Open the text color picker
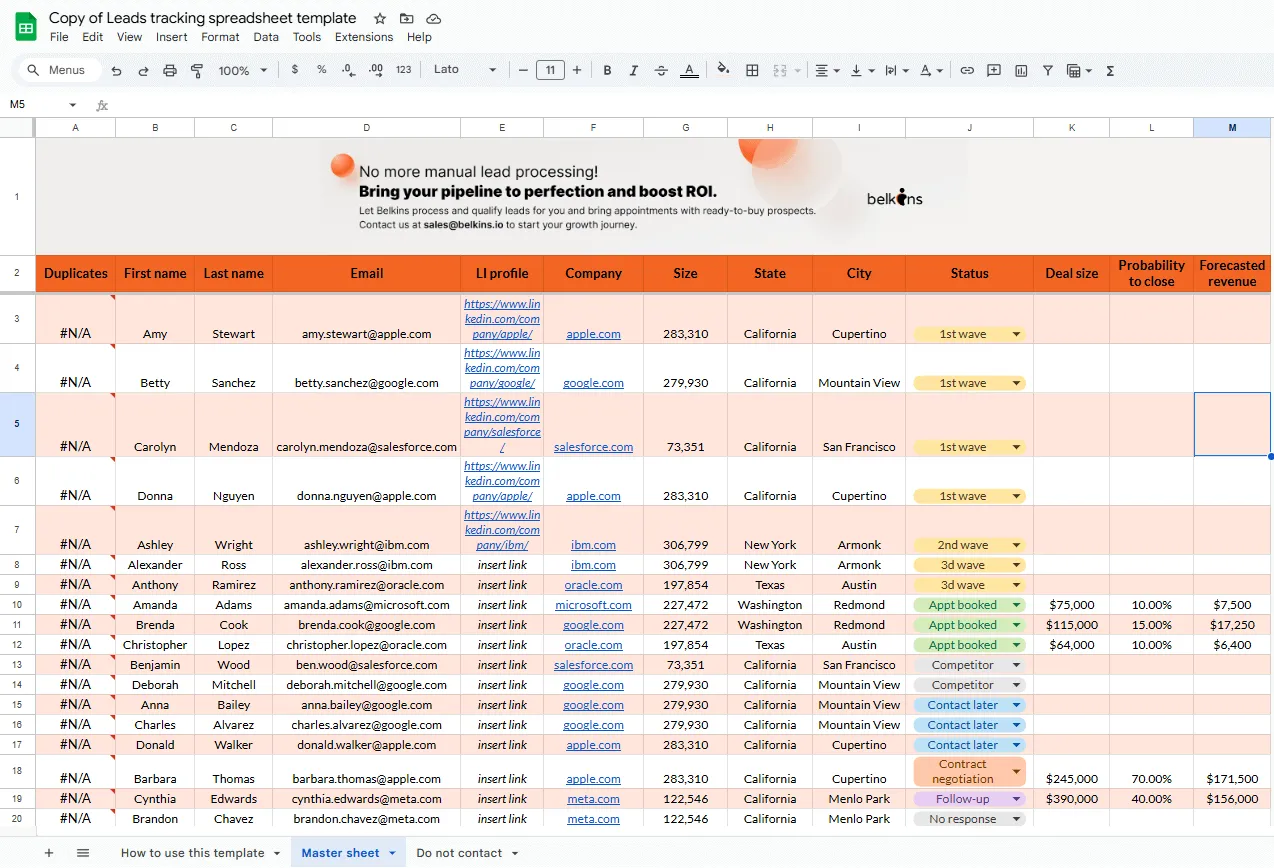Screen dimensions: 1274x868 point(689,70)
